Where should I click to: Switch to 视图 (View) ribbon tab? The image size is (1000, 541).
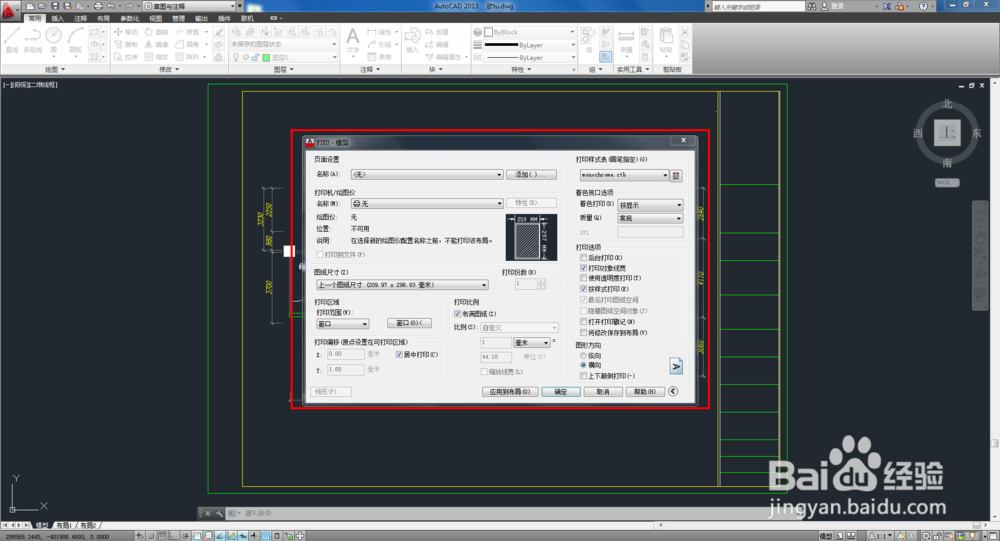click(156, 19)
